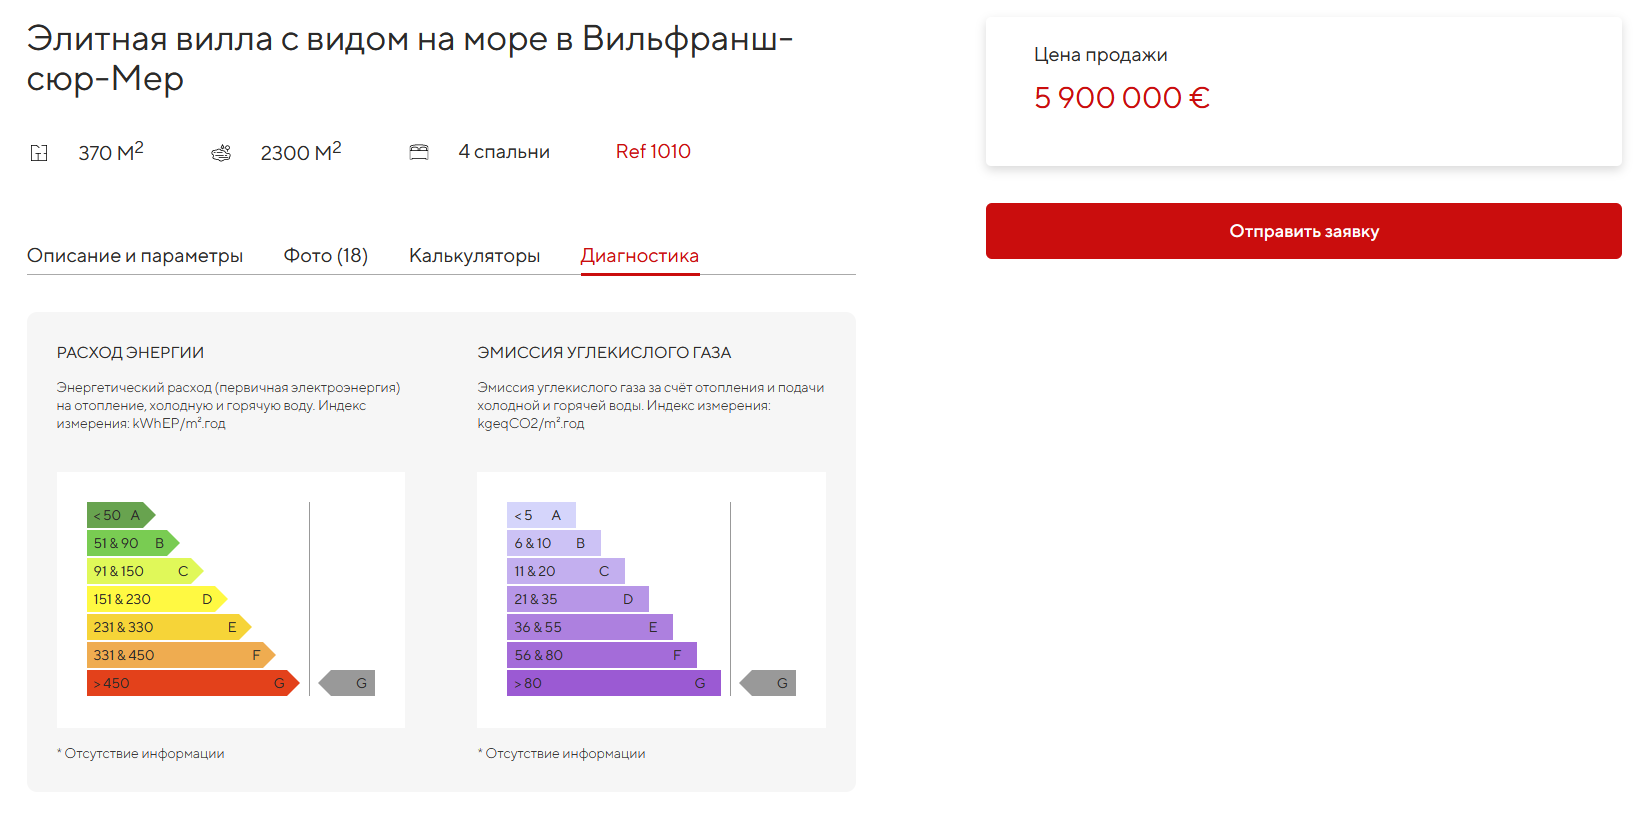Click the yellow D energy bar 151 & 230
The image size is (1642, 813).
155,599
